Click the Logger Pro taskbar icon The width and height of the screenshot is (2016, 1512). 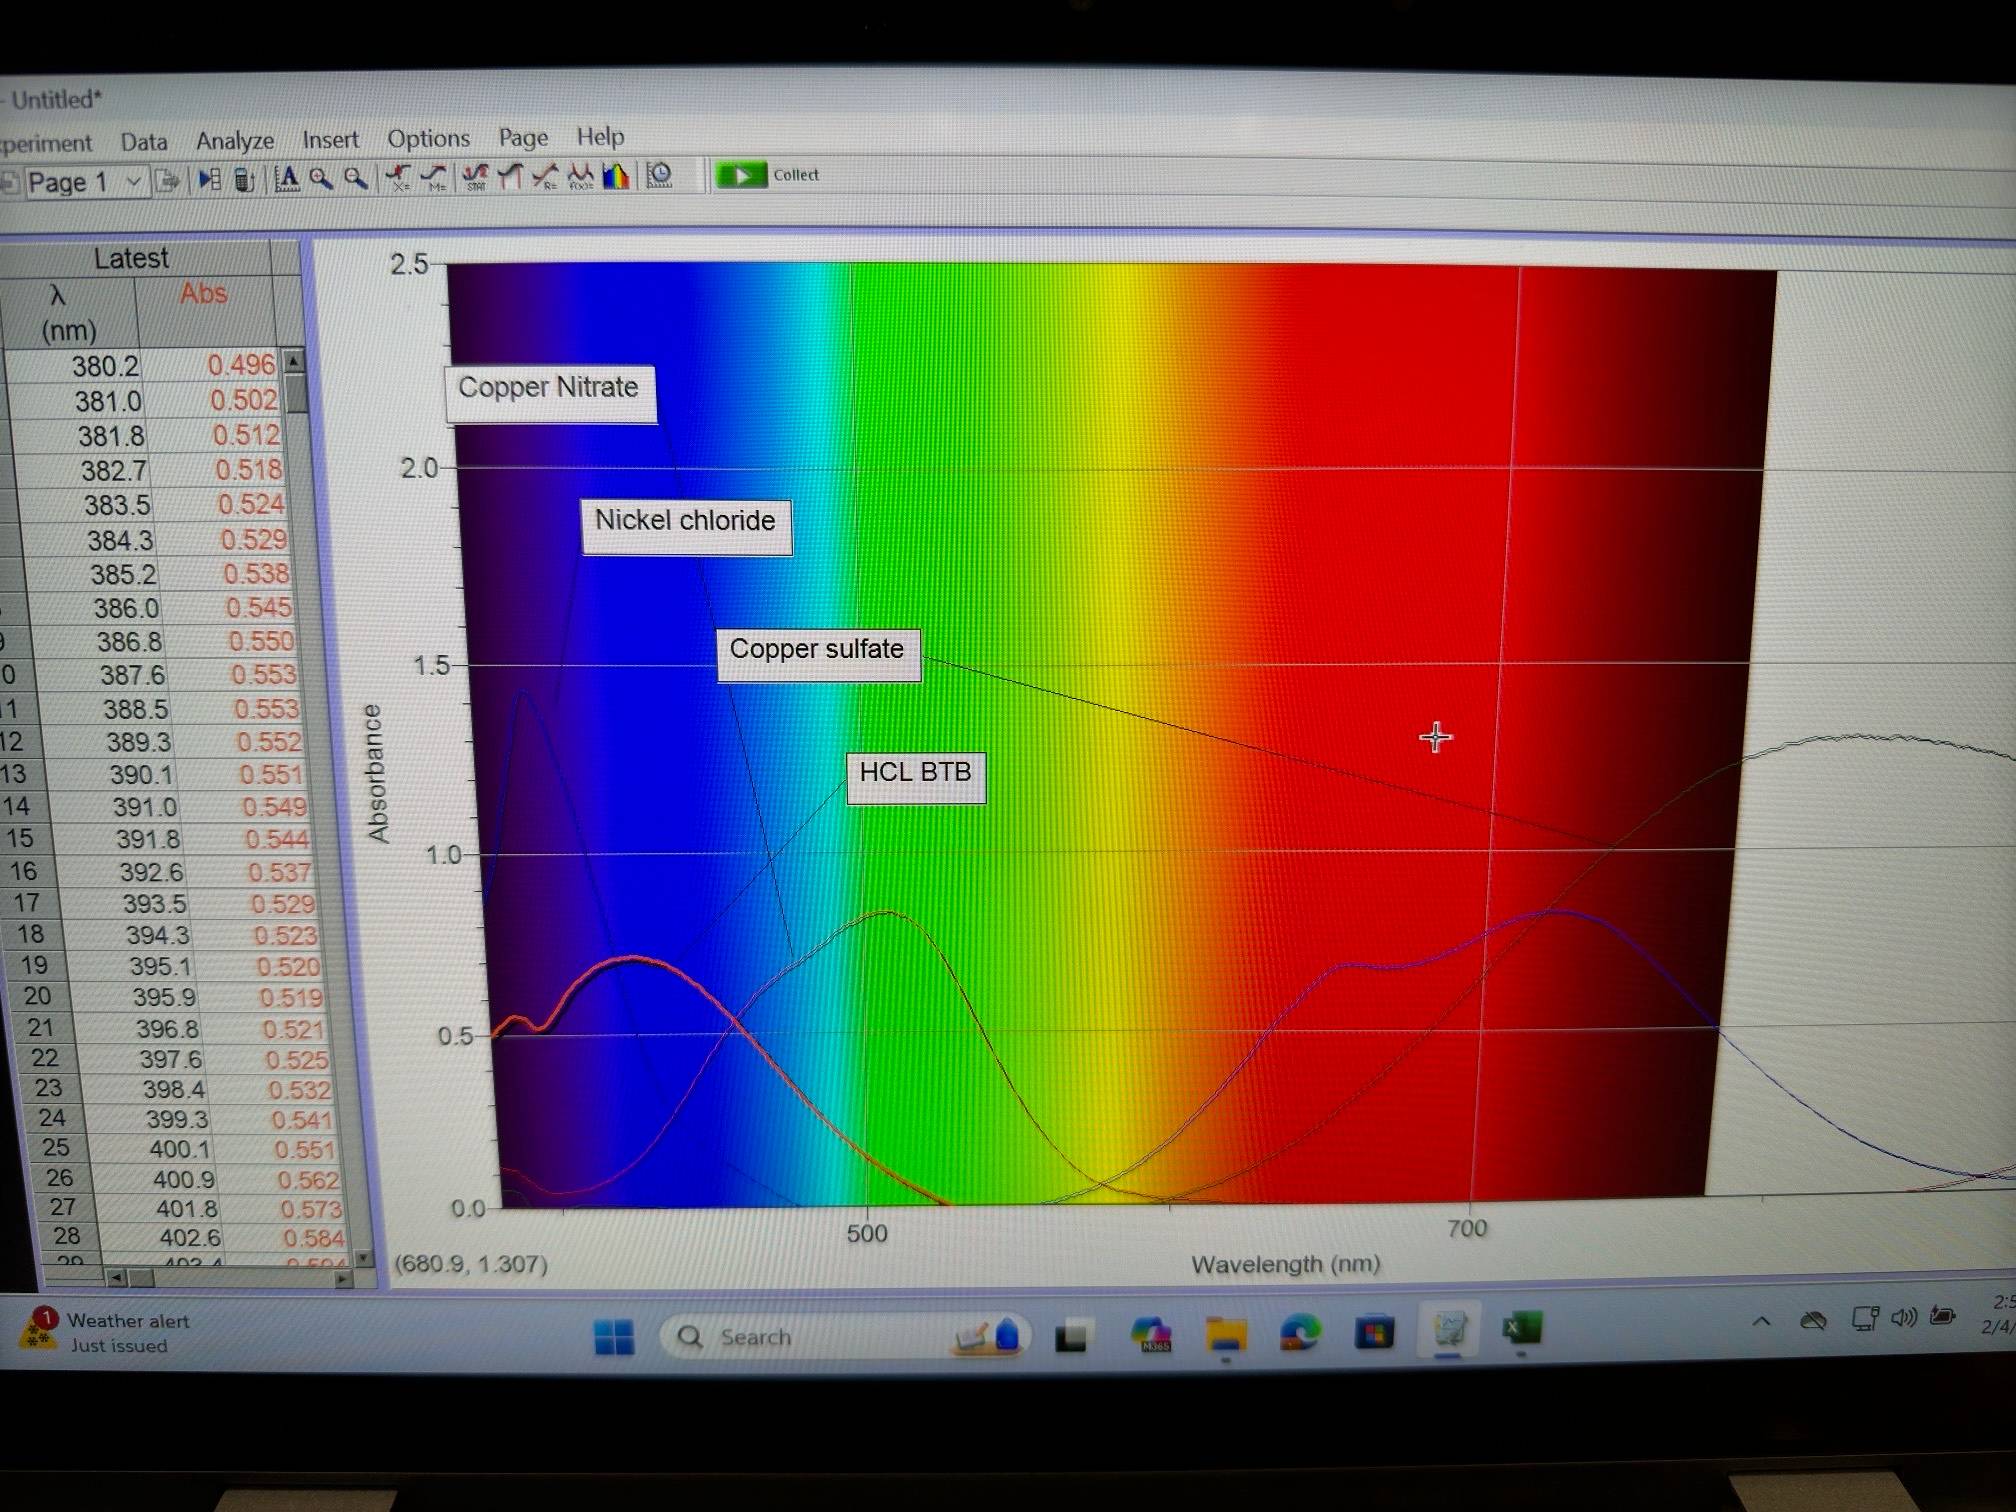pos(1449,1330)
